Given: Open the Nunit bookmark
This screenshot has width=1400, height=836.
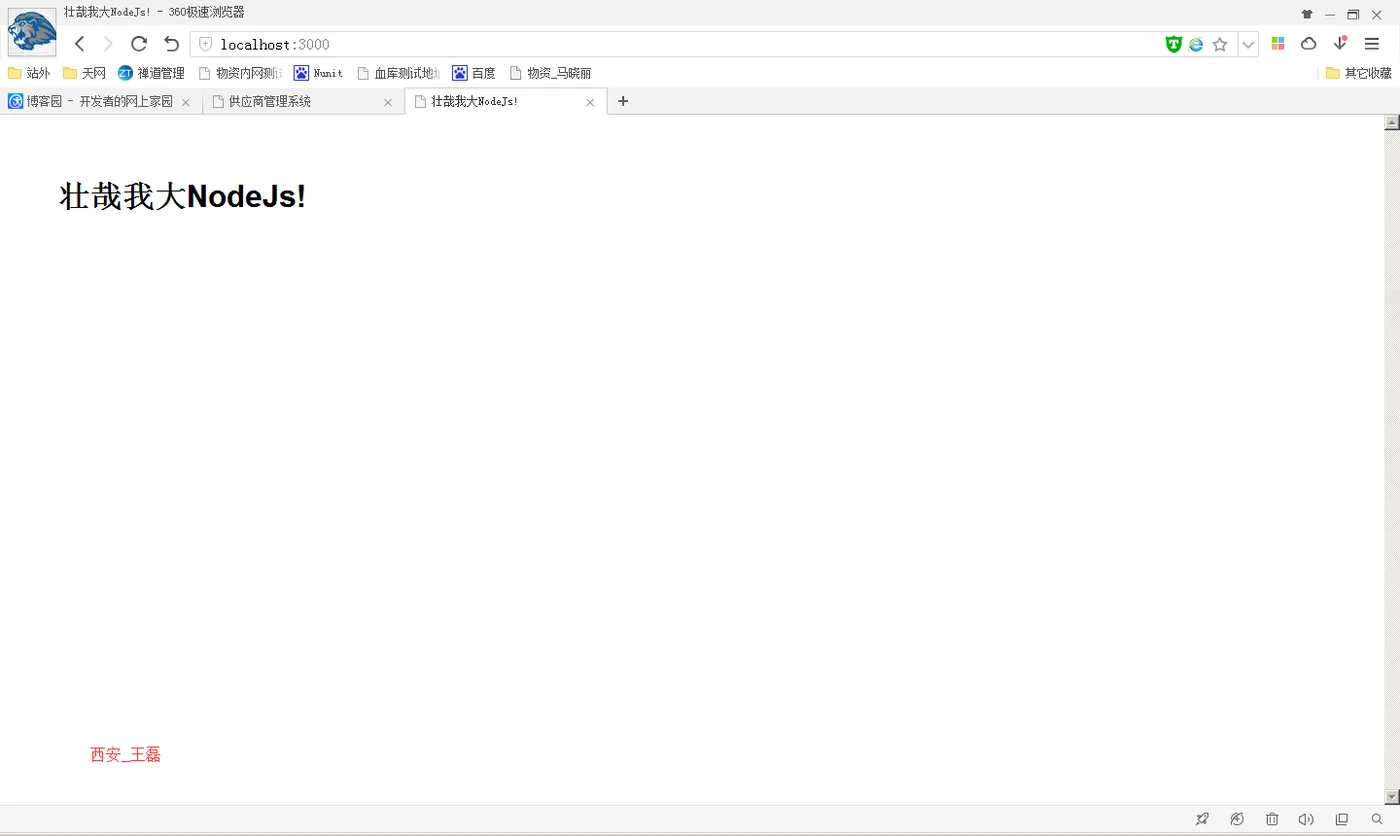Looking at the screenshot, I should point(318,73).
